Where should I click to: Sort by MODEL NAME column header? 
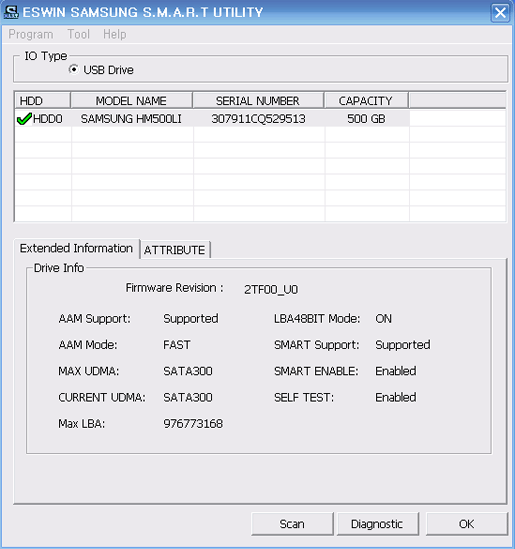tap(132, 101)
